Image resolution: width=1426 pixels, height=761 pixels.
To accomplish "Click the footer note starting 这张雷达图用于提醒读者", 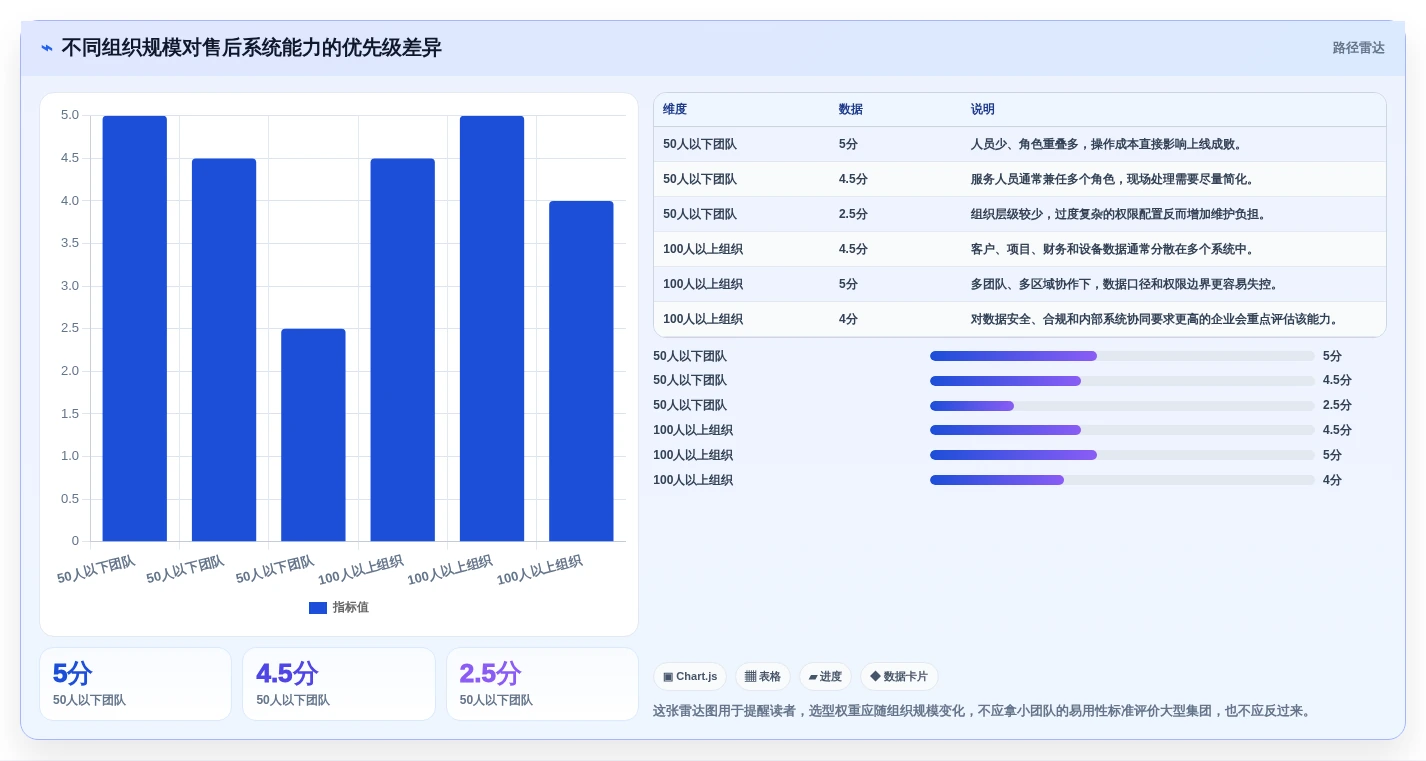I will (982, 711).
